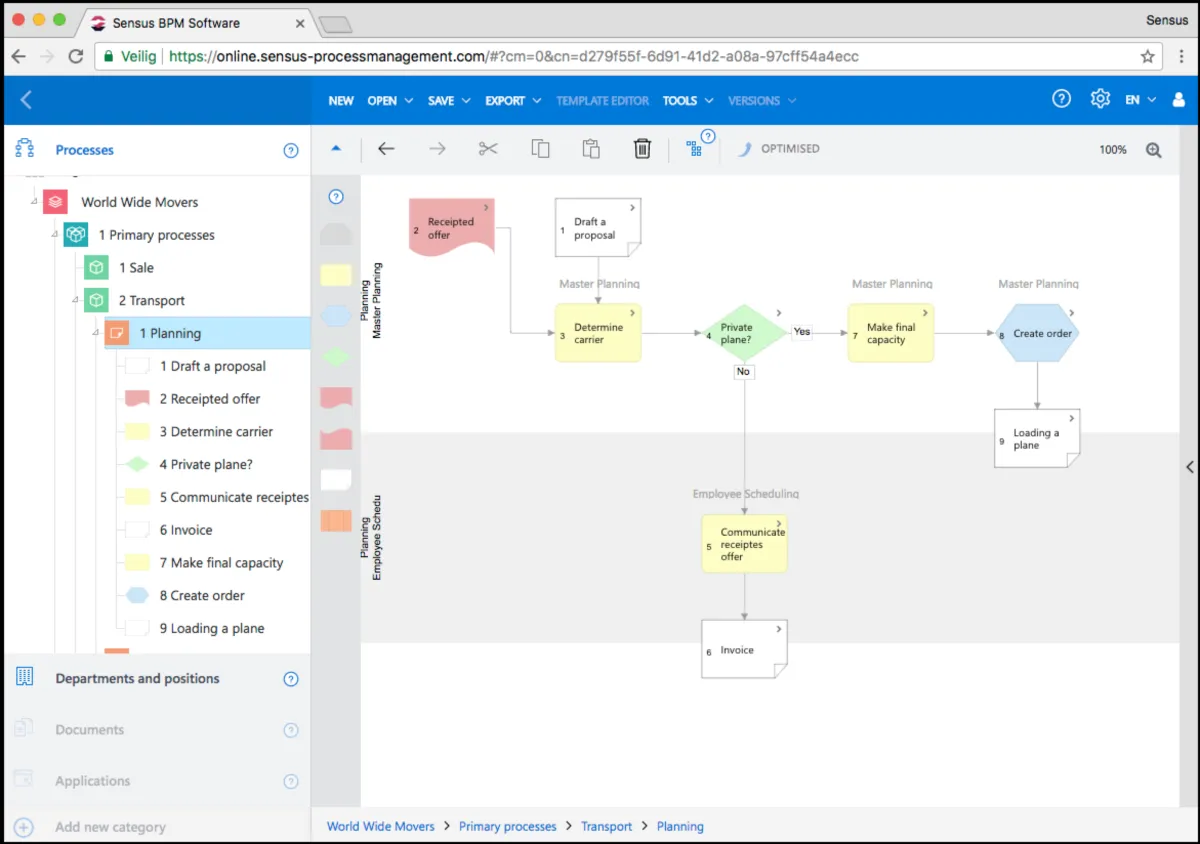The image size is (1200, 844).
Task: Click World Wide Movers breadcrumb link
Action: 381,827
